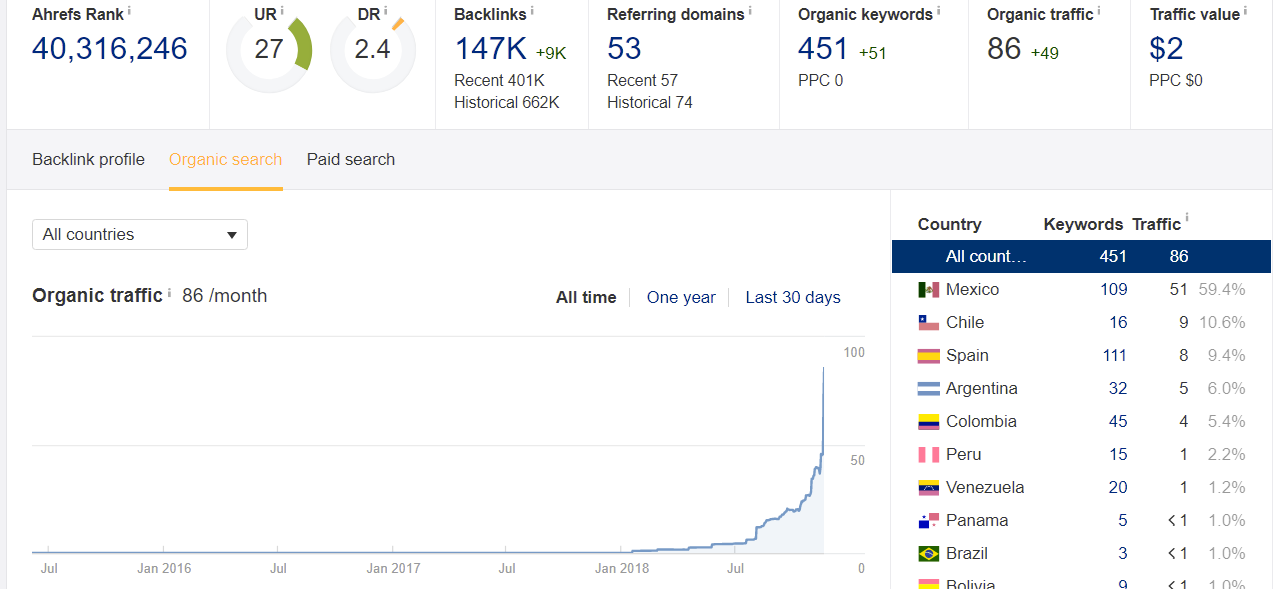Click the Referring domains info icon

749,11
